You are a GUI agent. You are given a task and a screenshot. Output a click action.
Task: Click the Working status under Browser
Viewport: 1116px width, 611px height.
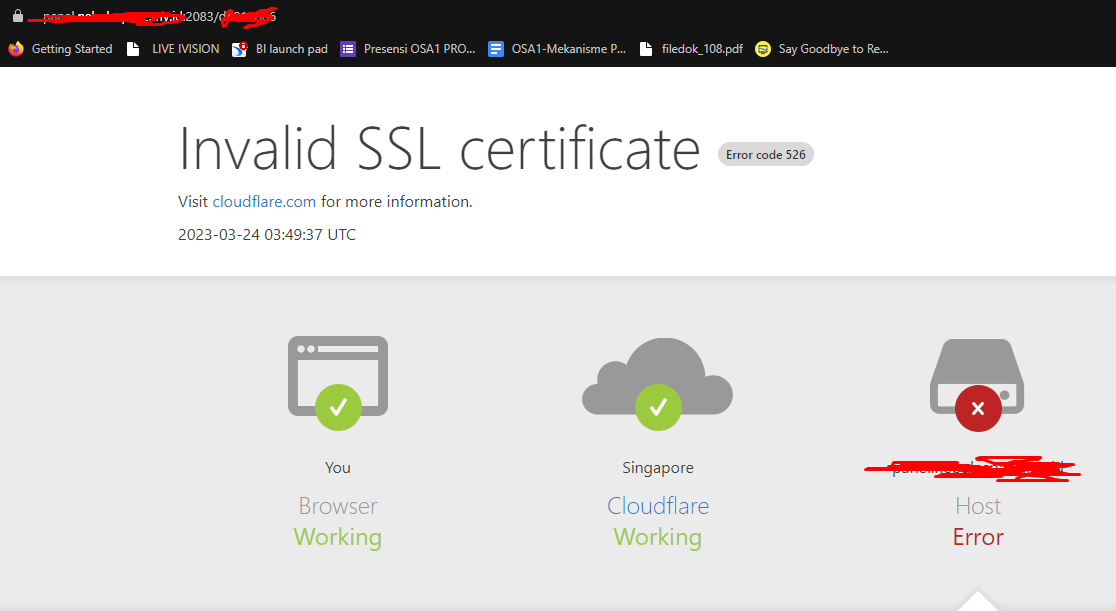click(338, 537)
